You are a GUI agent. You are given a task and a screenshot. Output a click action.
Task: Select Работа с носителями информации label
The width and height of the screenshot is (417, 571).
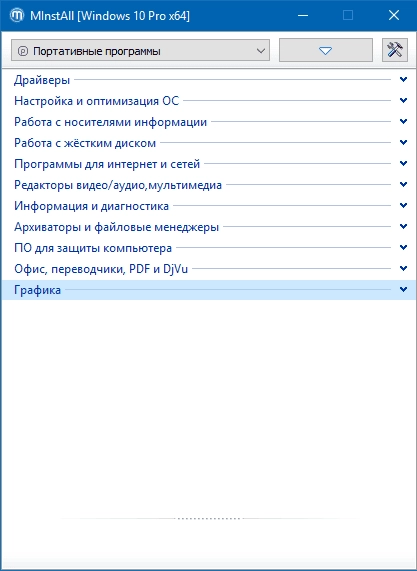coord(110,122)
